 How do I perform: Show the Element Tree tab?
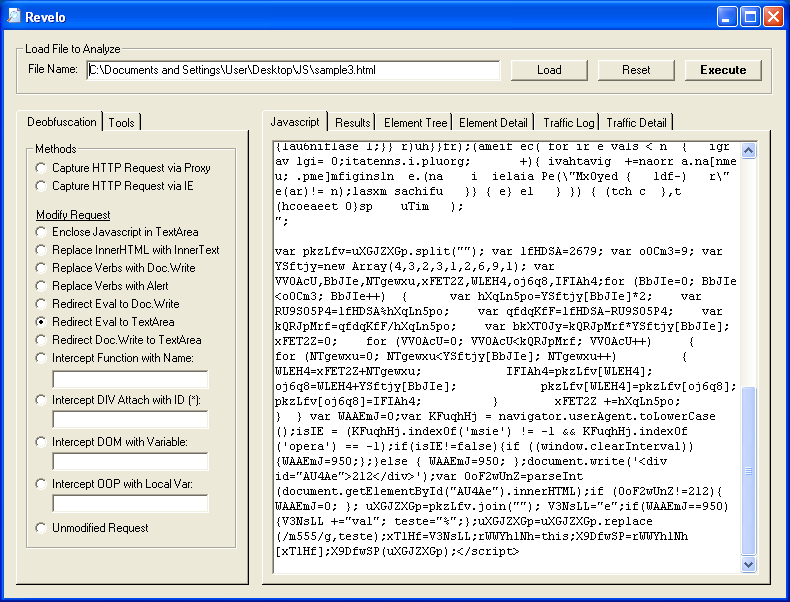(x=416, y=123)
